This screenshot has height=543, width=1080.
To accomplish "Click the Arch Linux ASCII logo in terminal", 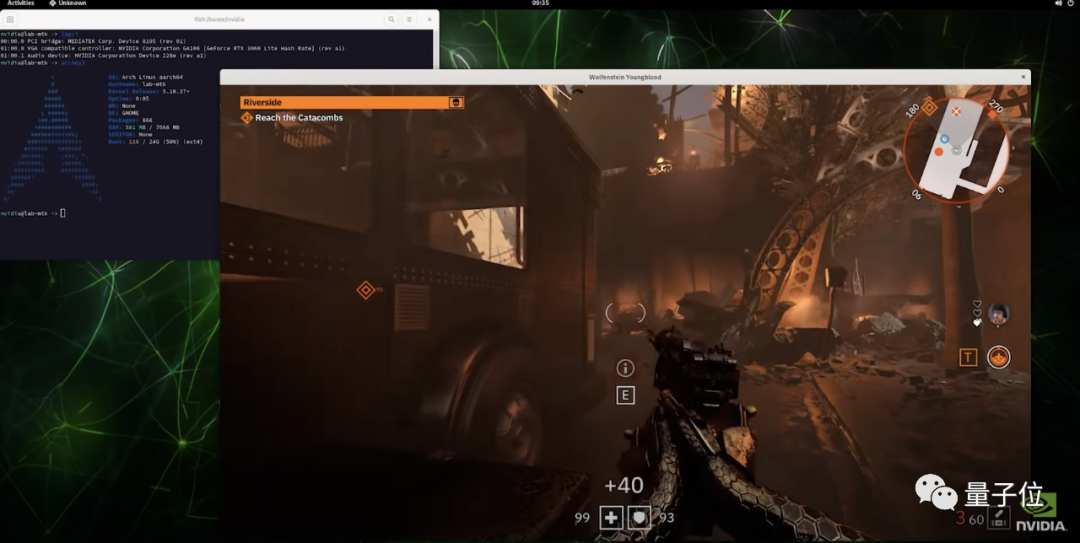I will click(x=53, y=138).
